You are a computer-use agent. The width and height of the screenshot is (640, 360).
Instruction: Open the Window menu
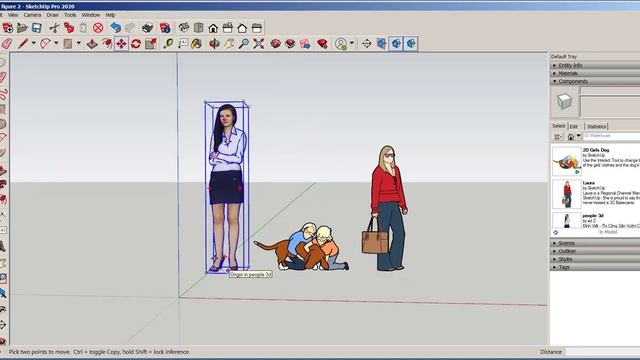[91, 15]
